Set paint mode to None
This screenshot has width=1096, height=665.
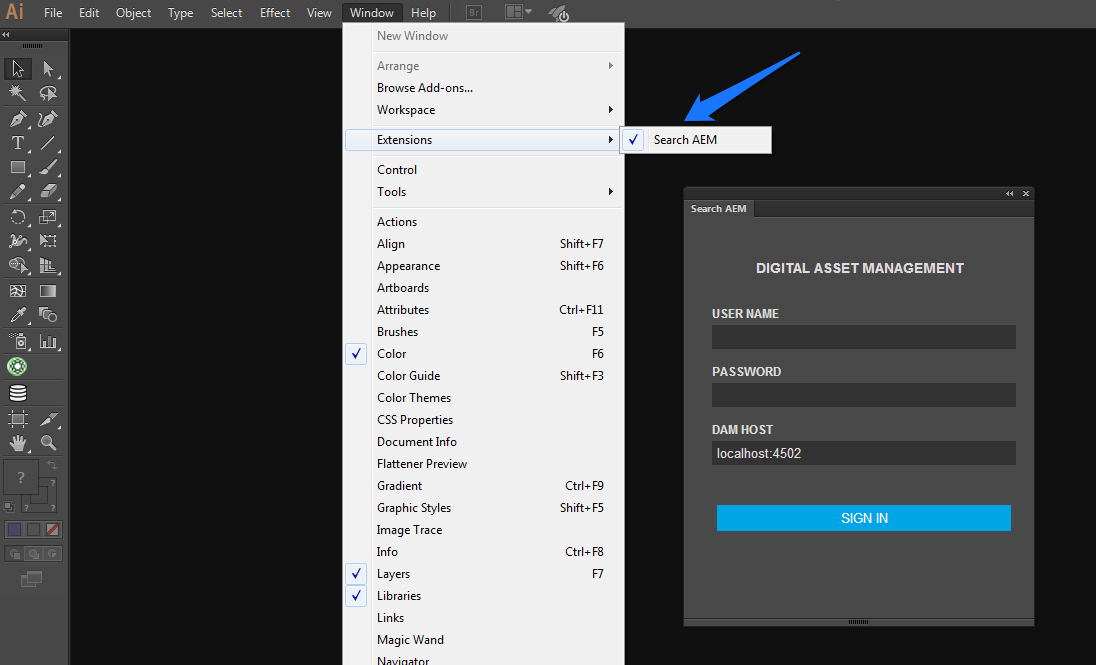pos(52,529)
